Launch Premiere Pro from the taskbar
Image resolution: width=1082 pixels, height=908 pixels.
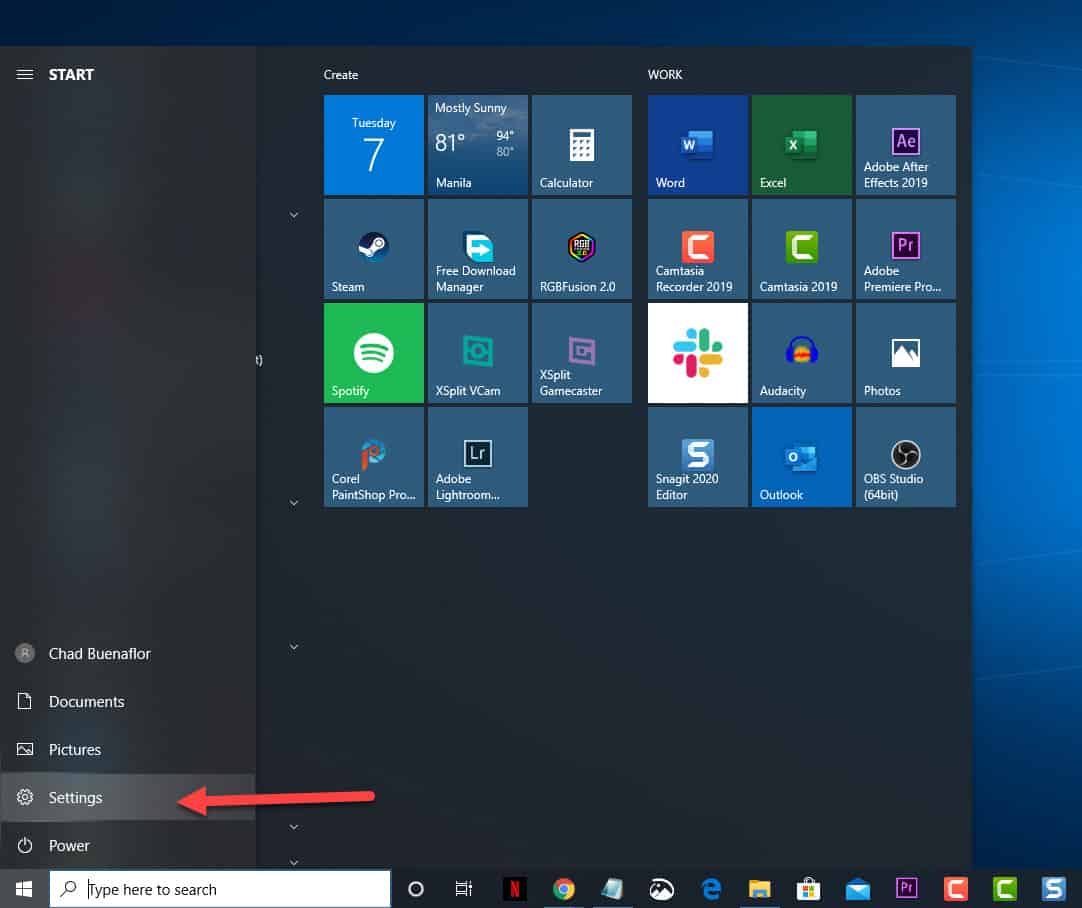point(907,889)
